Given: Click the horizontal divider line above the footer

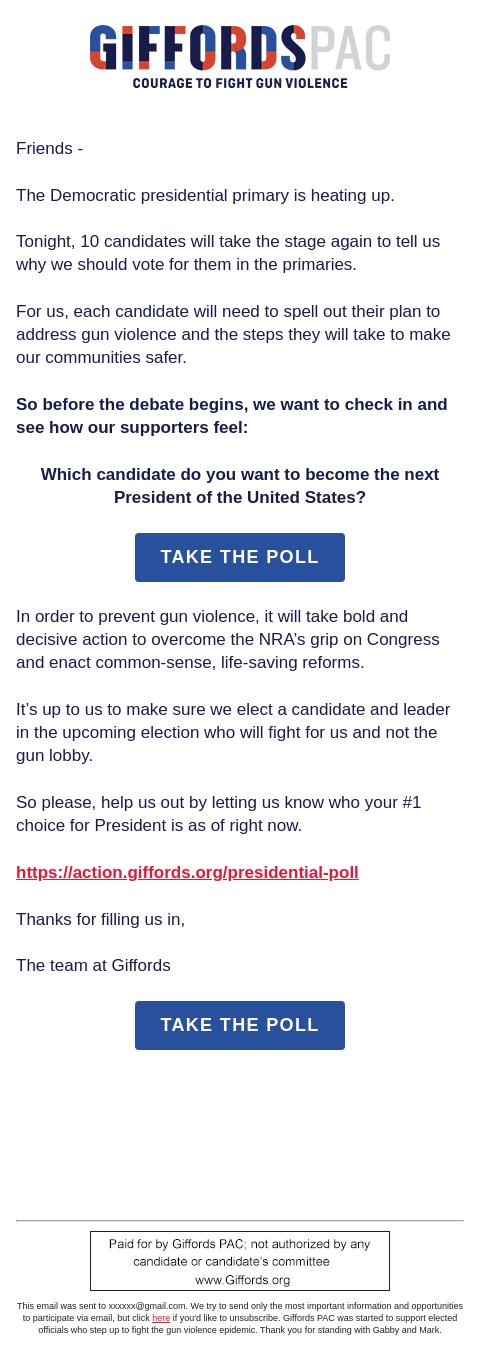Looking at the screenshot, I should [x=240, y=1220].
